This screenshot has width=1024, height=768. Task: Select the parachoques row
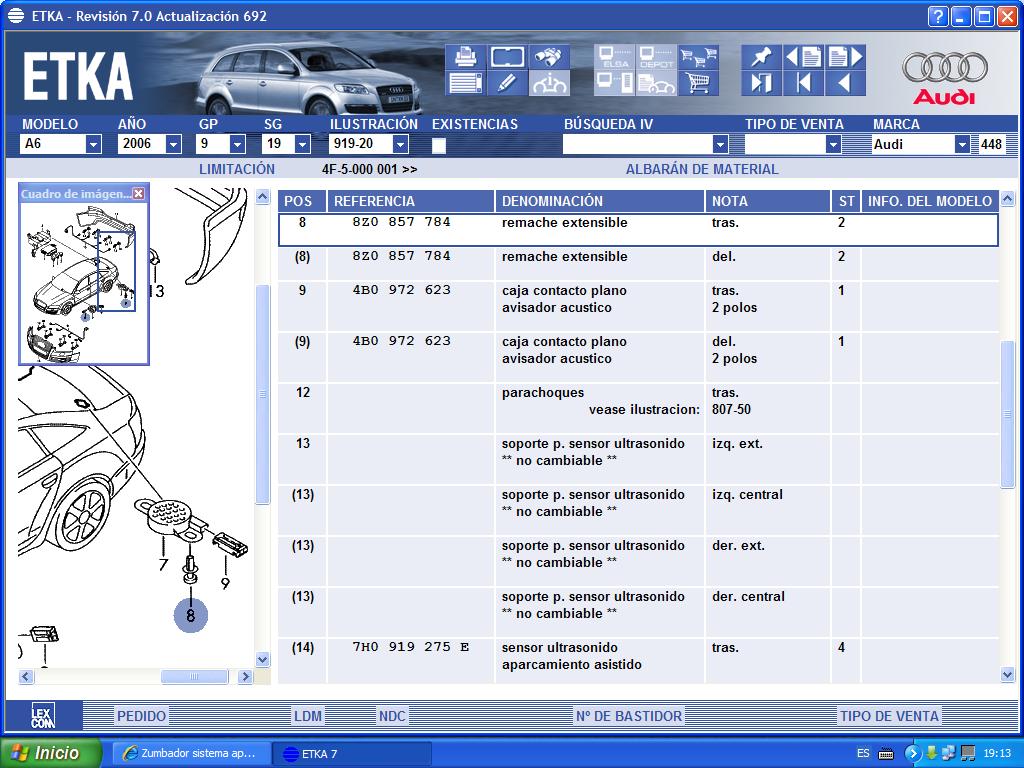point(639,408)
